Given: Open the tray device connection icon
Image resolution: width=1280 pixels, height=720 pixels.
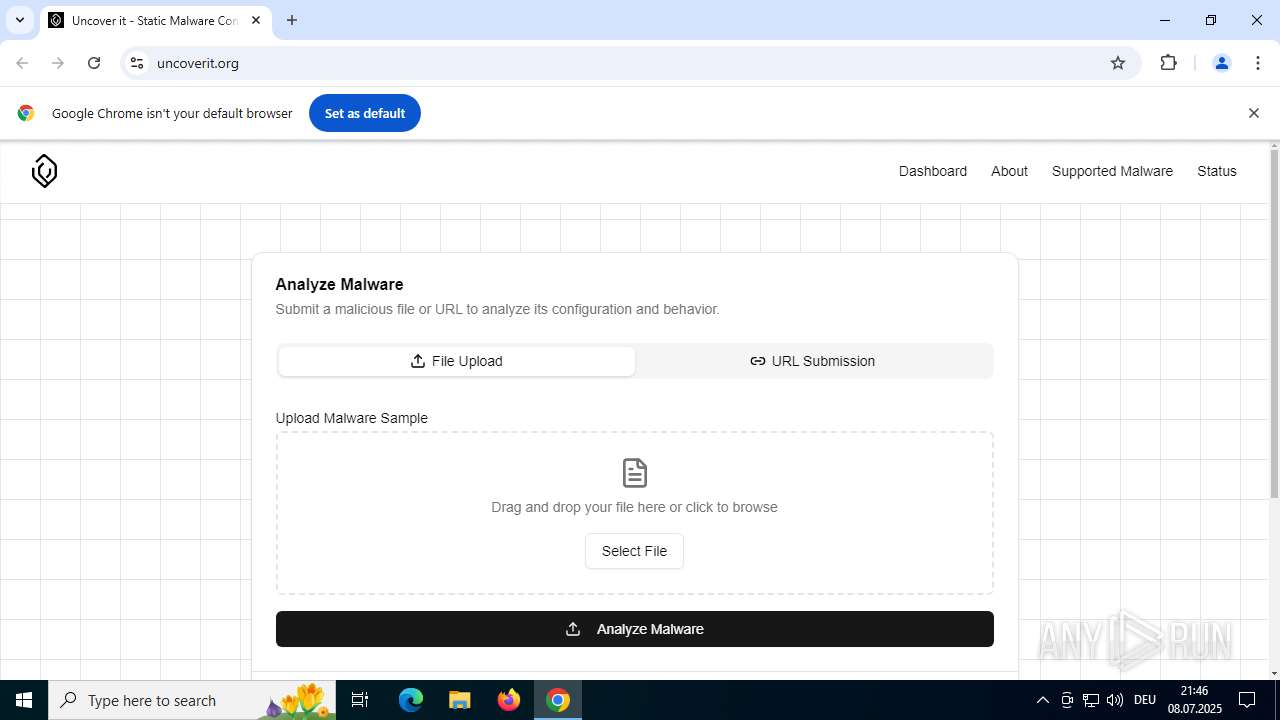Looking at the screenshot, I should [x=1067, y=700].
